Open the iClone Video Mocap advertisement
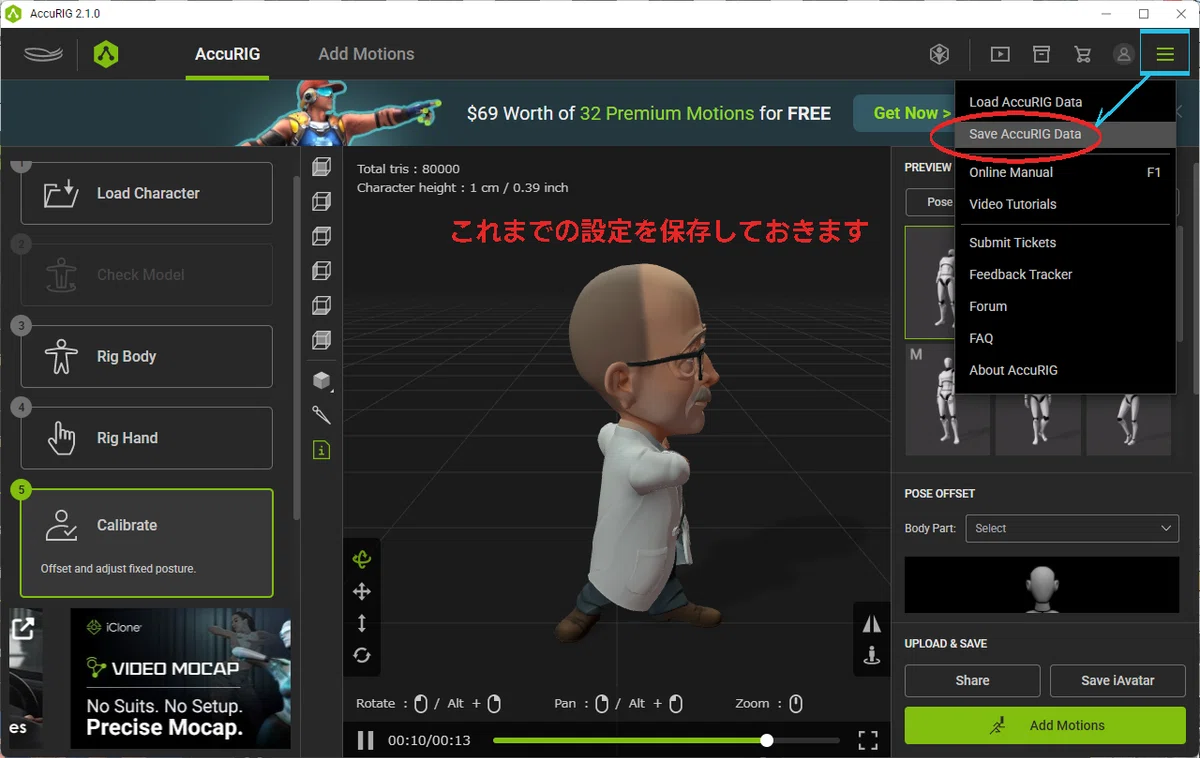Viewport: 1200px width, 758px height. [x=180, y=678]
